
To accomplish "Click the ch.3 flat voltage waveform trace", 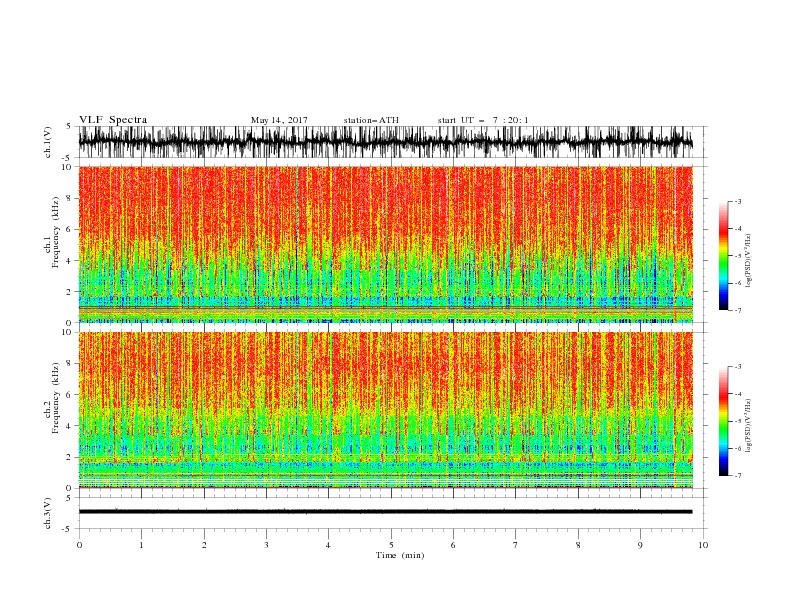I will (385, 512).
